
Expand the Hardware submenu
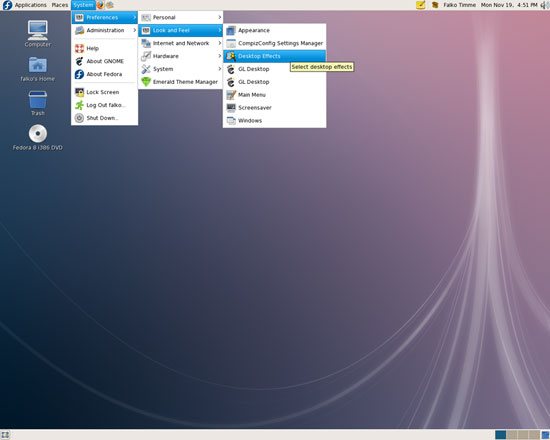pyautogui.click(x=181, y=56)
